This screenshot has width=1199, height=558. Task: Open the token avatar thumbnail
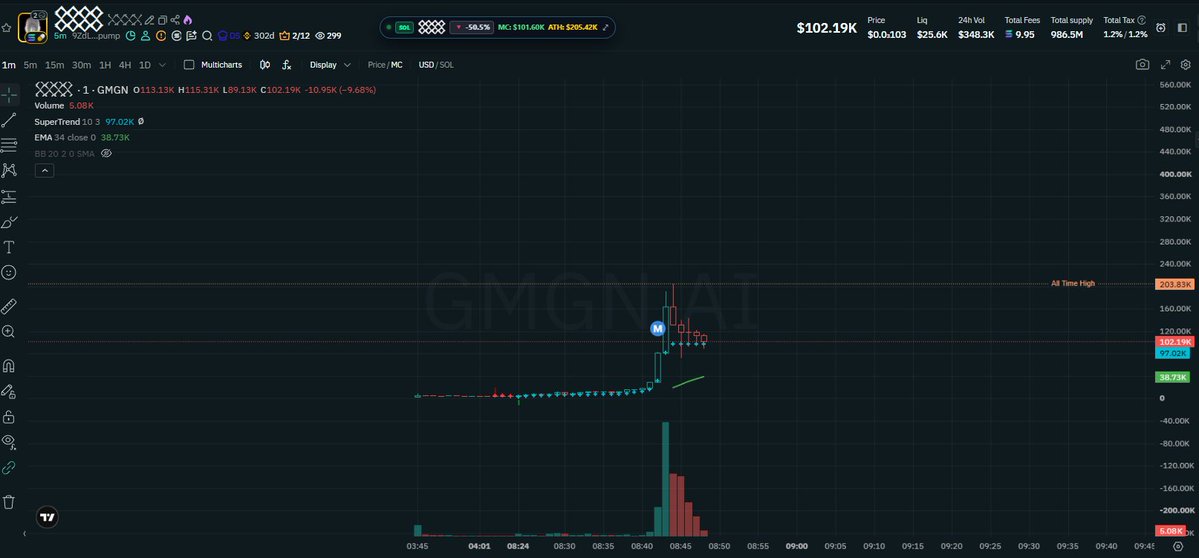tap(32, 28)
